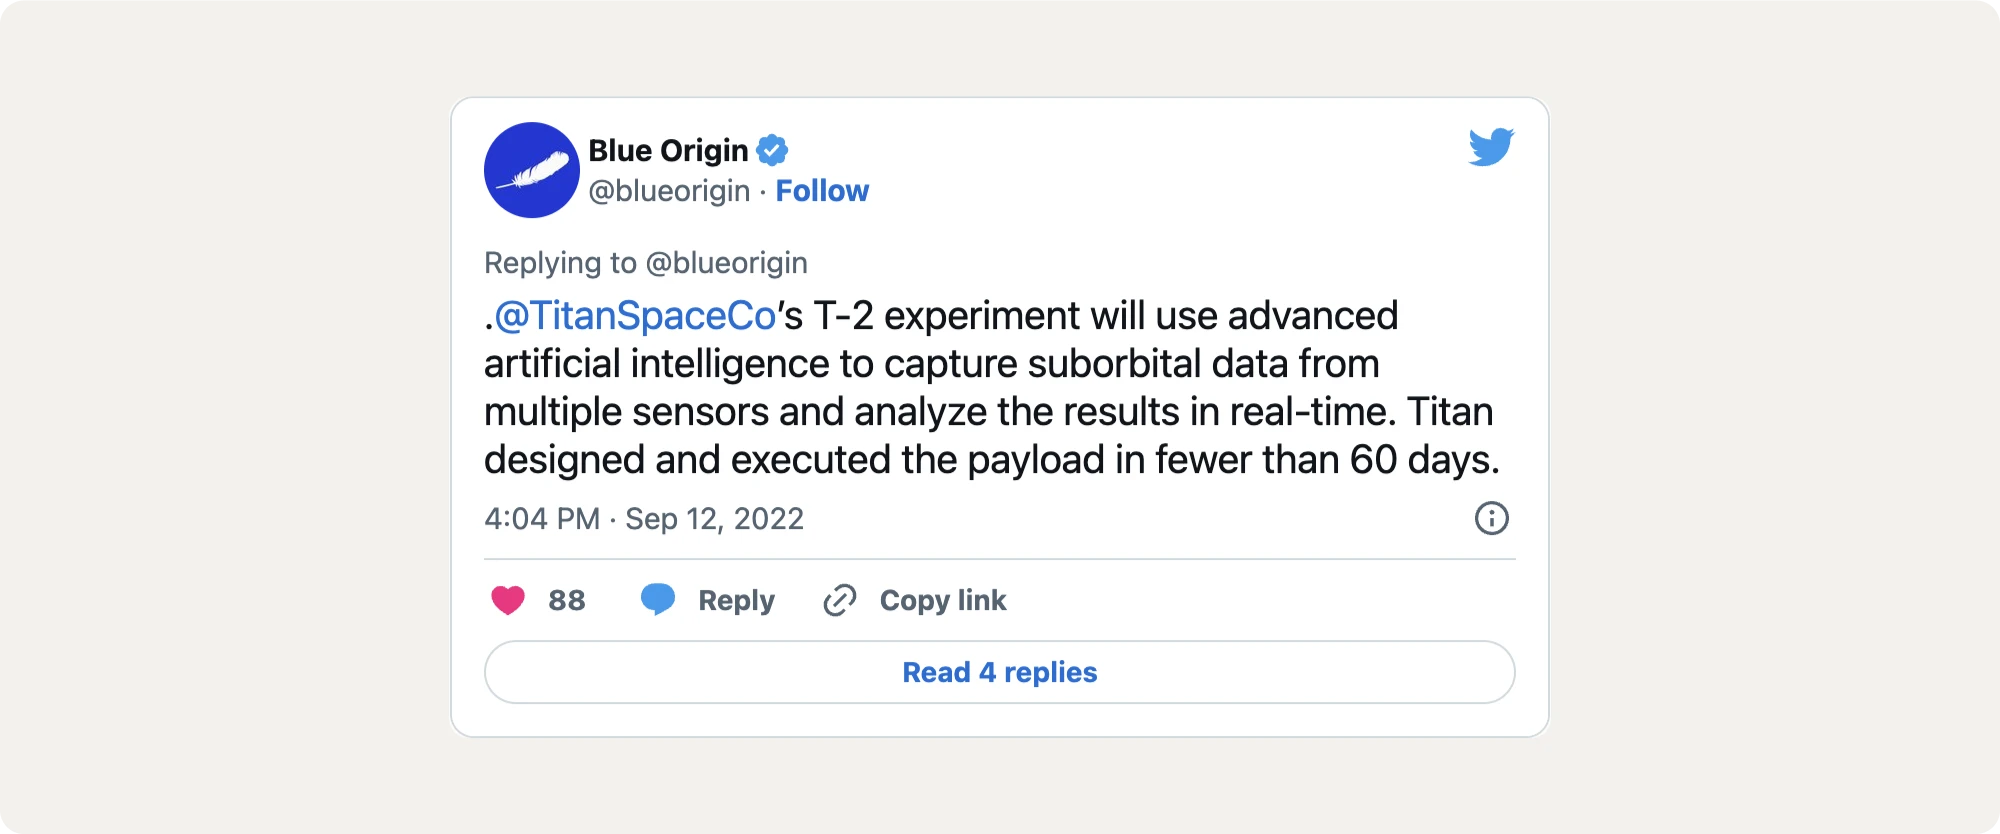2000x834 pixels.
Task: Open the Read 4 replies button
Action: [1000, 672]
